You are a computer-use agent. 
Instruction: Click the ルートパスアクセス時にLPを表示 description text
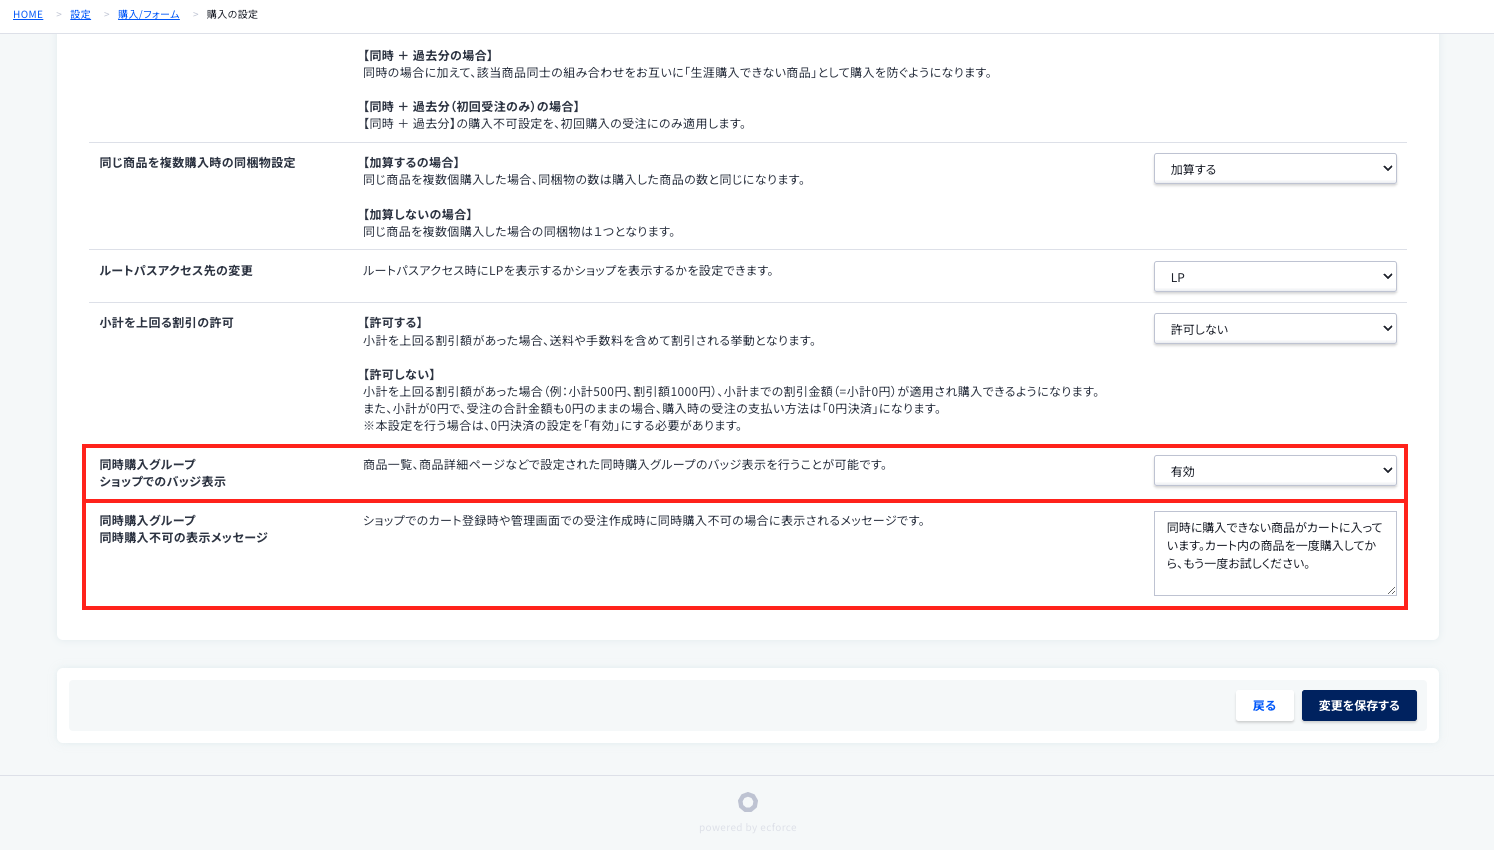(568, 271)
